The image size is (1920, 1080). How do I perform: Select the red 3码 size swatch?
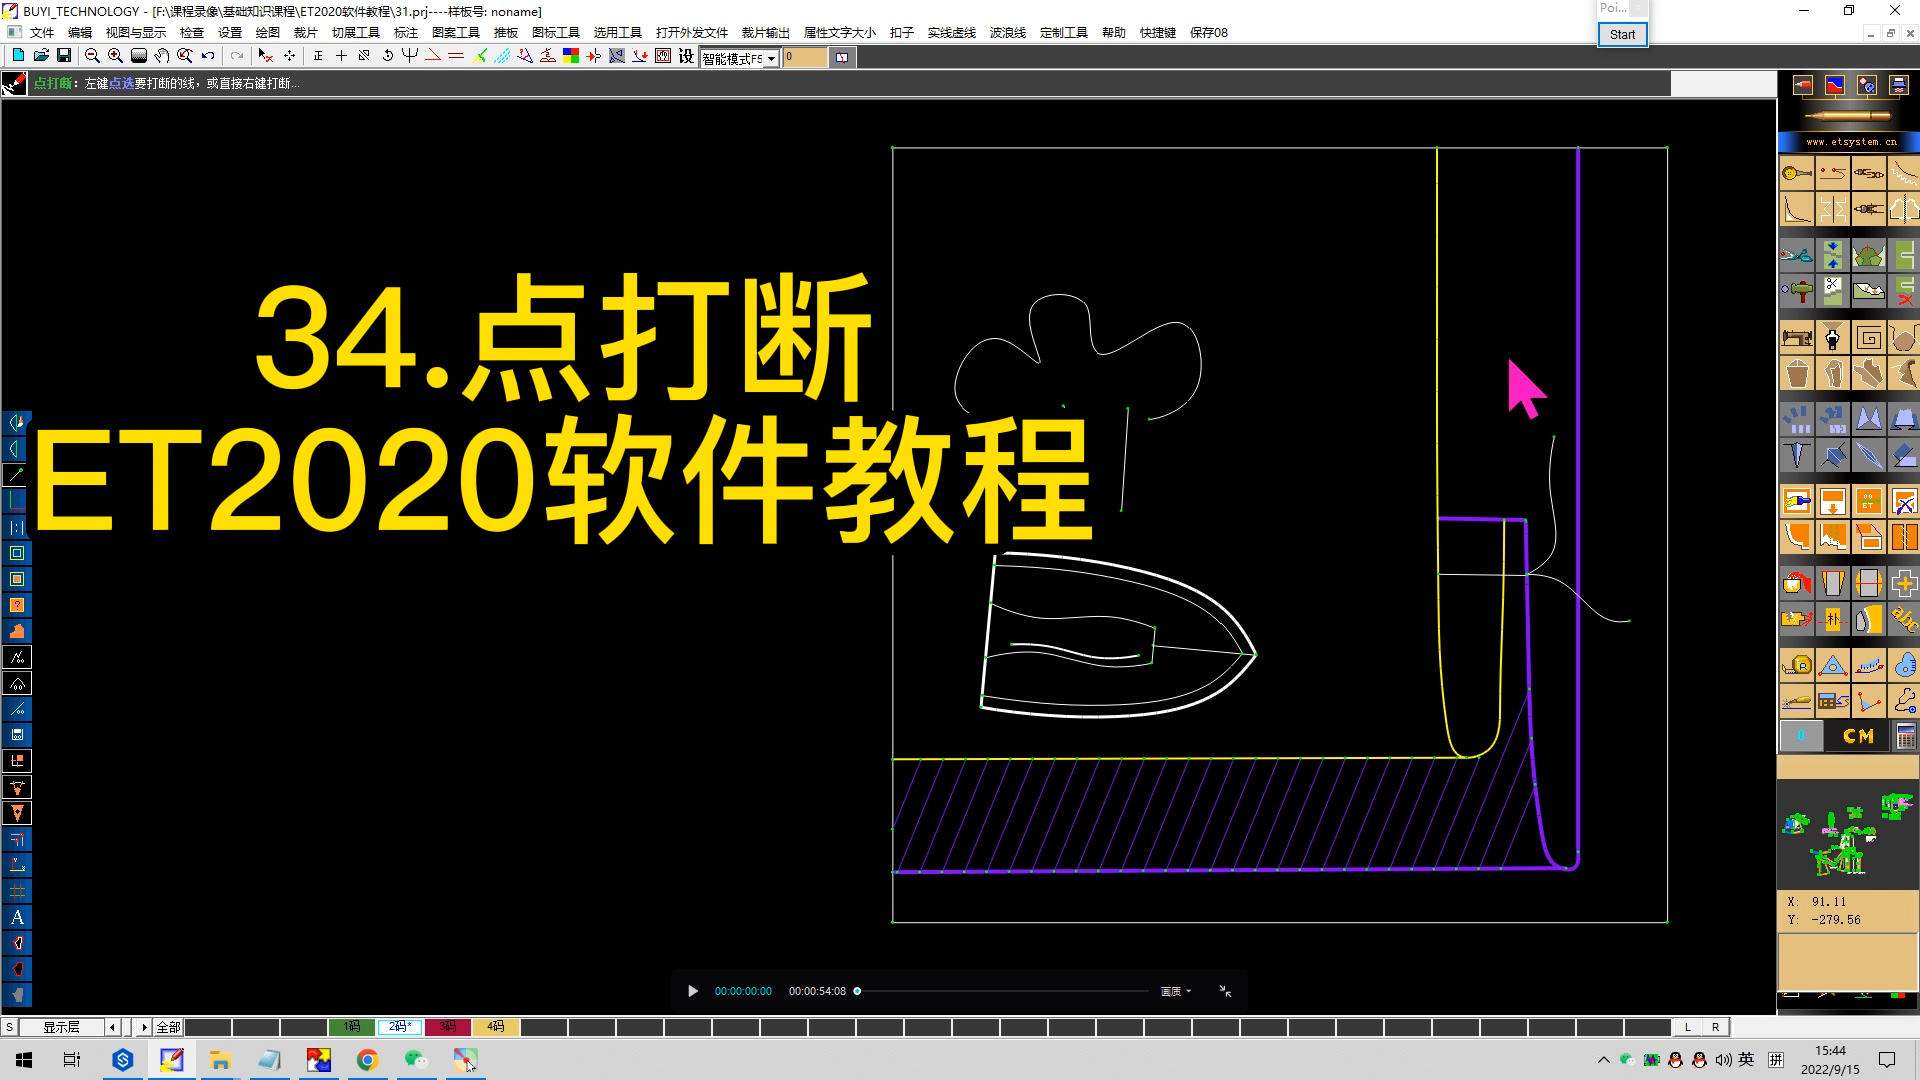tap(447, 1027)
